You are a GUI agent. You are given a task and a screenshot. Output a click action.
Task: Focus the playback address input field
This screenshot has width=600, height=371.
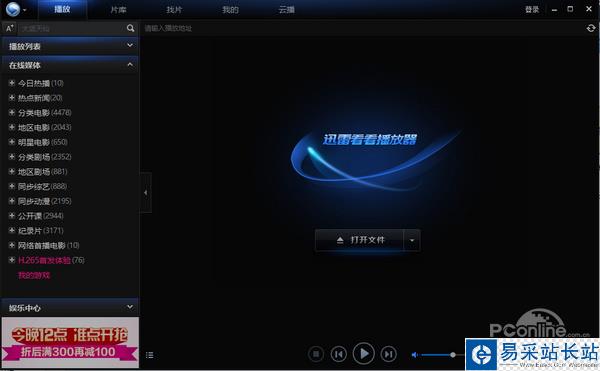(362, 28)
